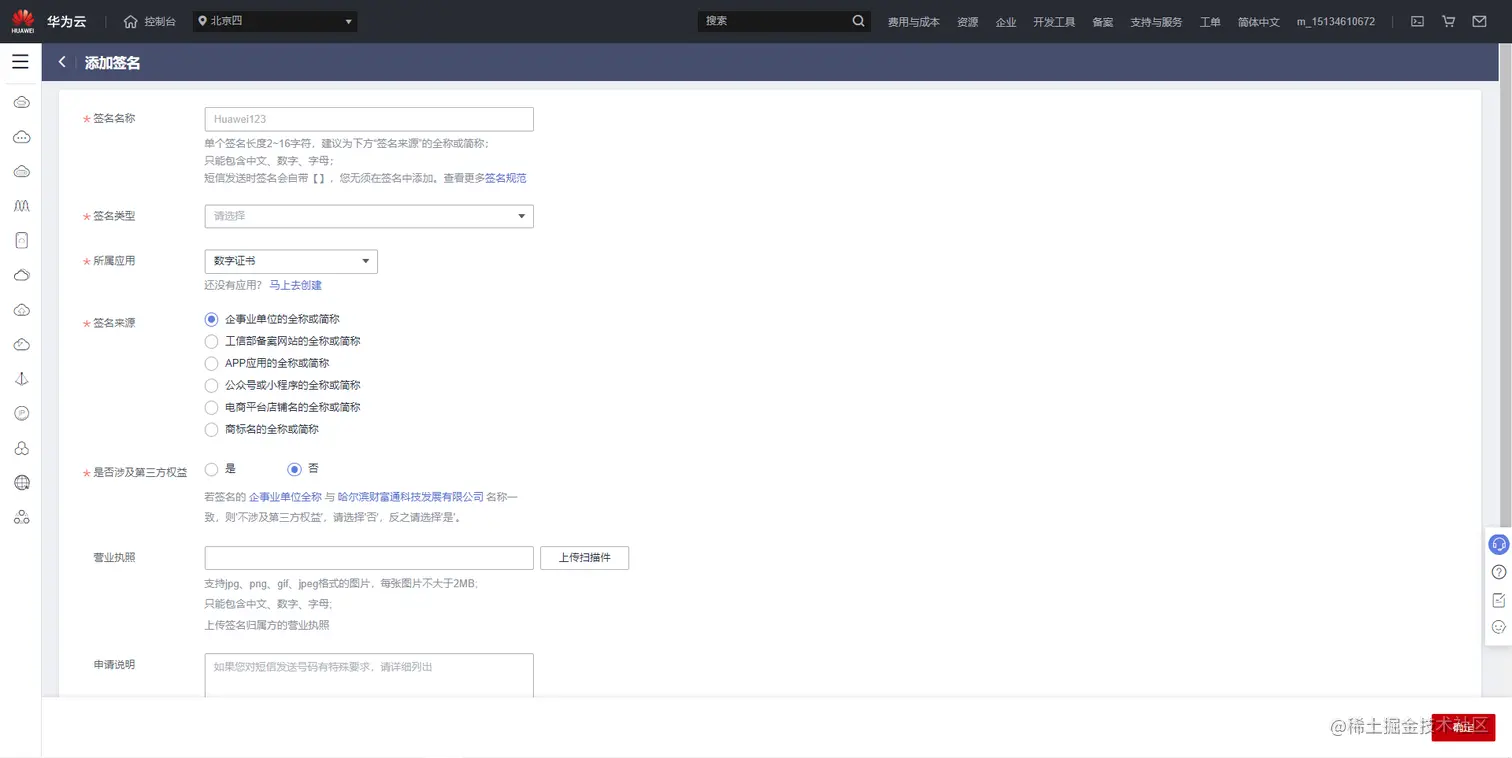Click the question mark help icon
Screen dimensions: 1512x758
click(x=1498, y=572)
